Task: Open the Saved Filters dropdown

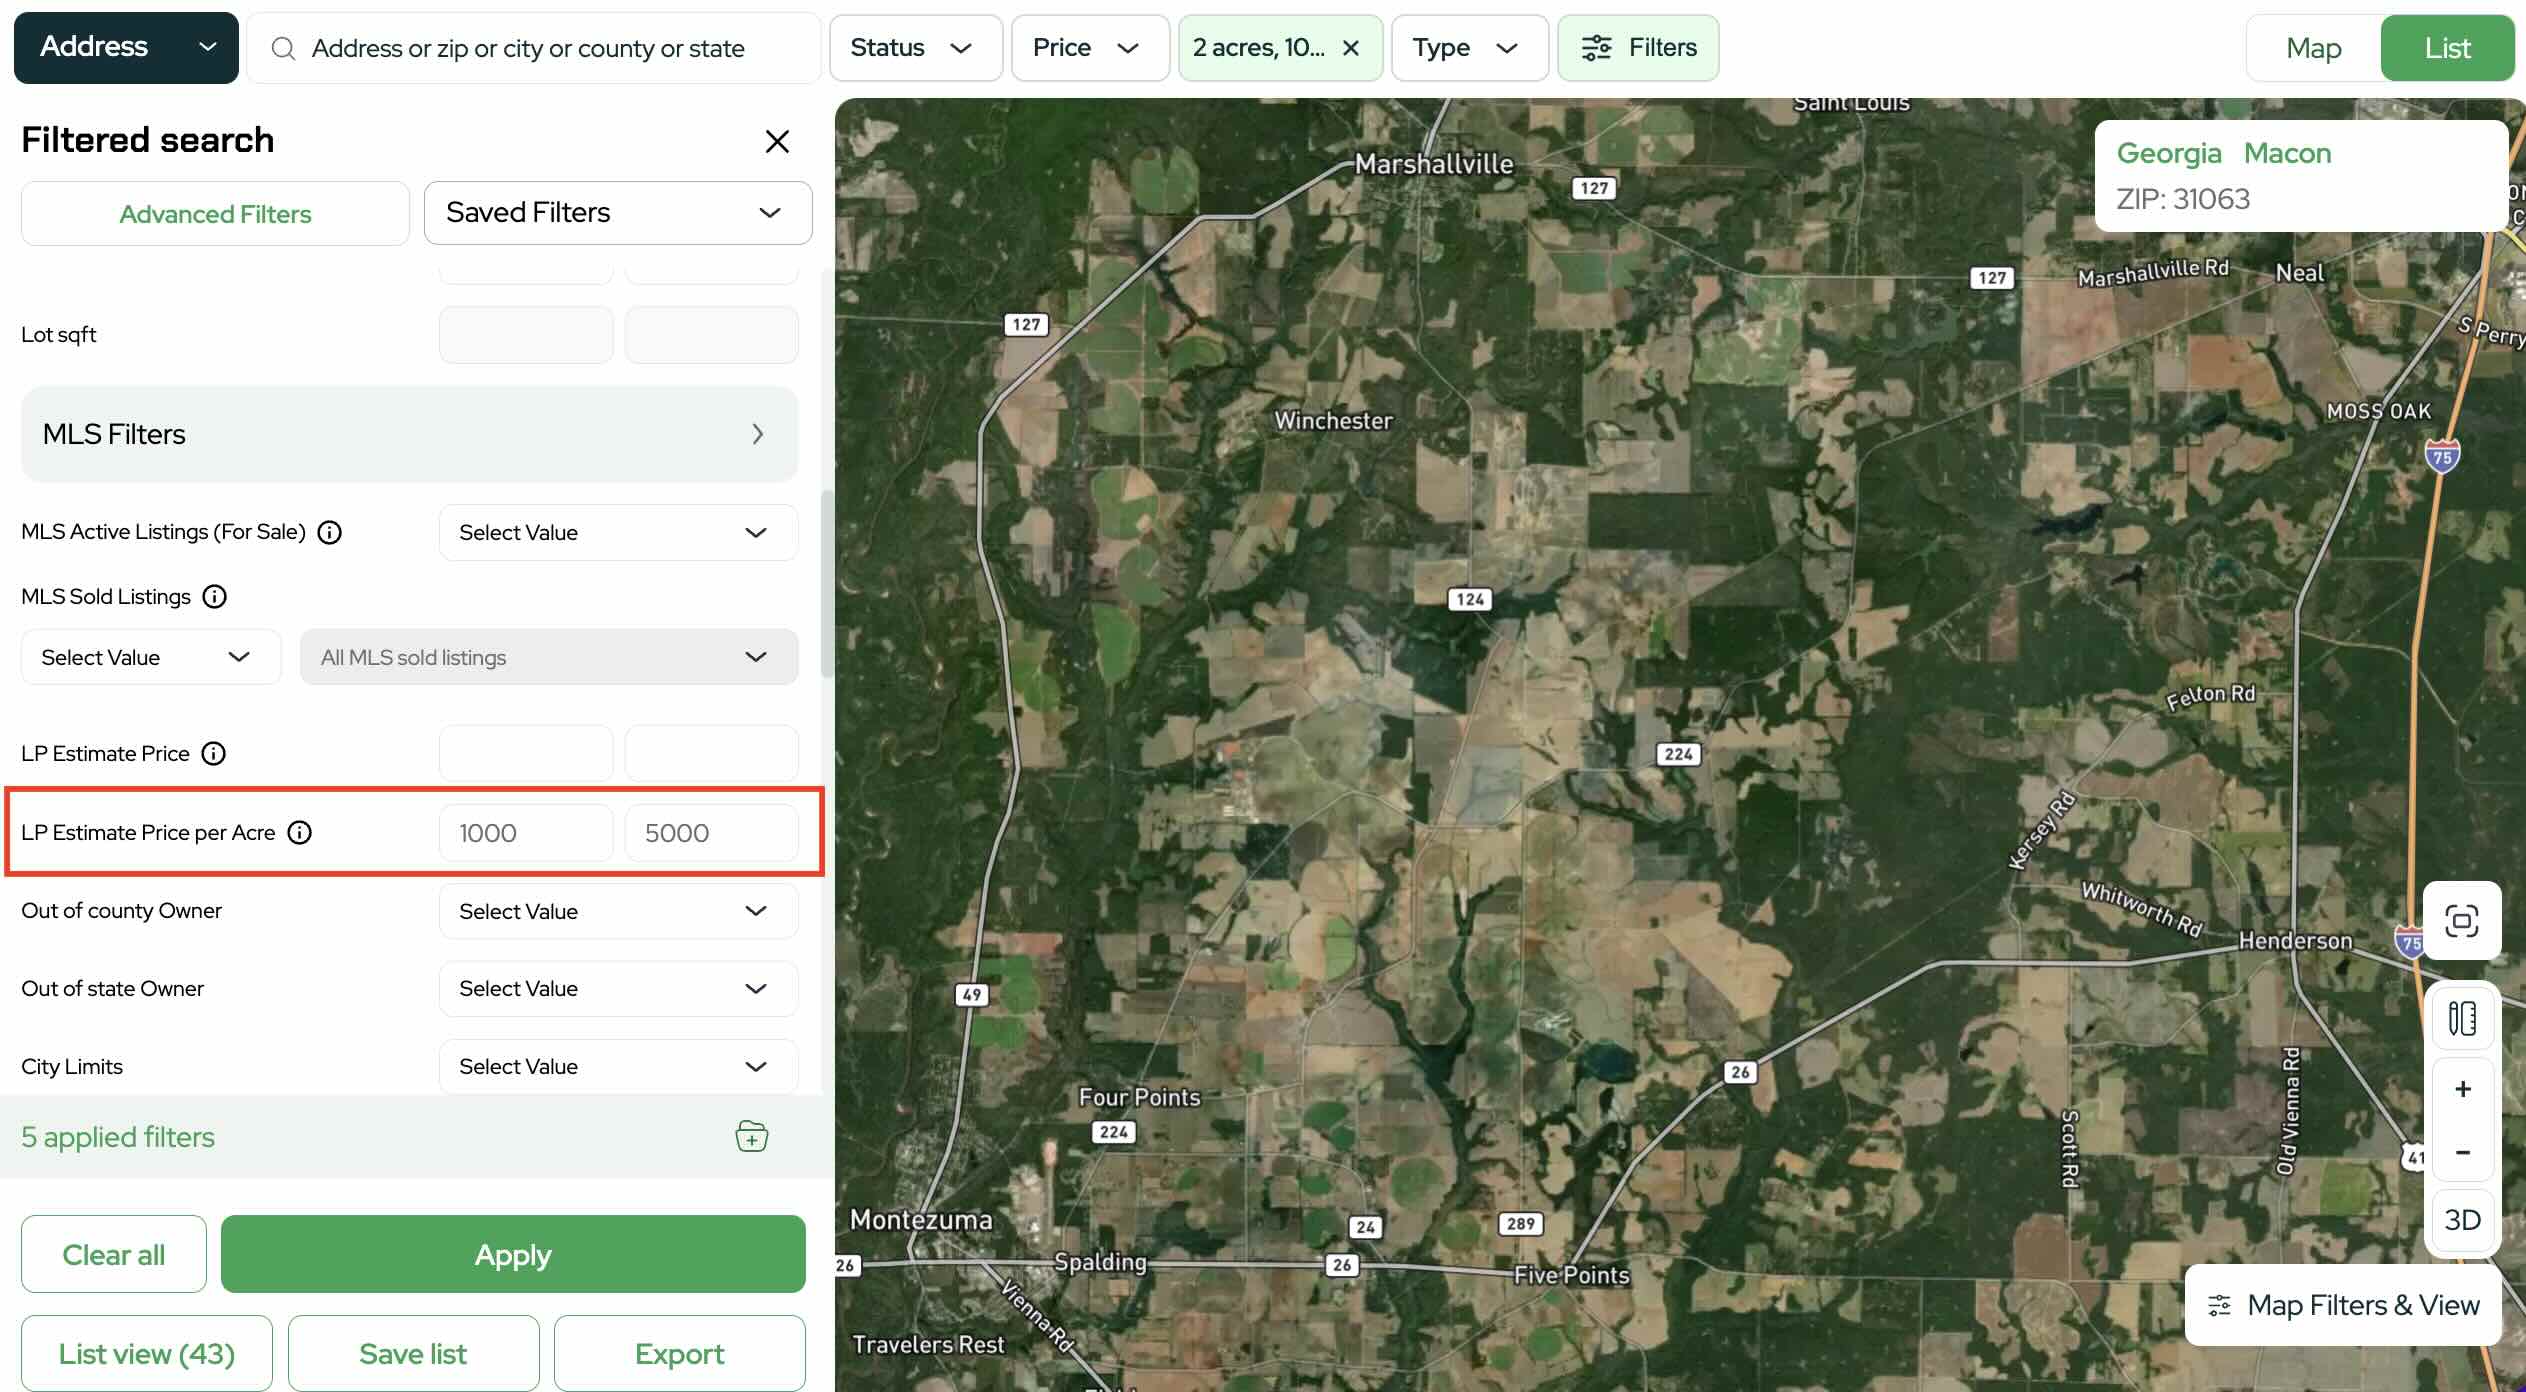Action: 617,213
